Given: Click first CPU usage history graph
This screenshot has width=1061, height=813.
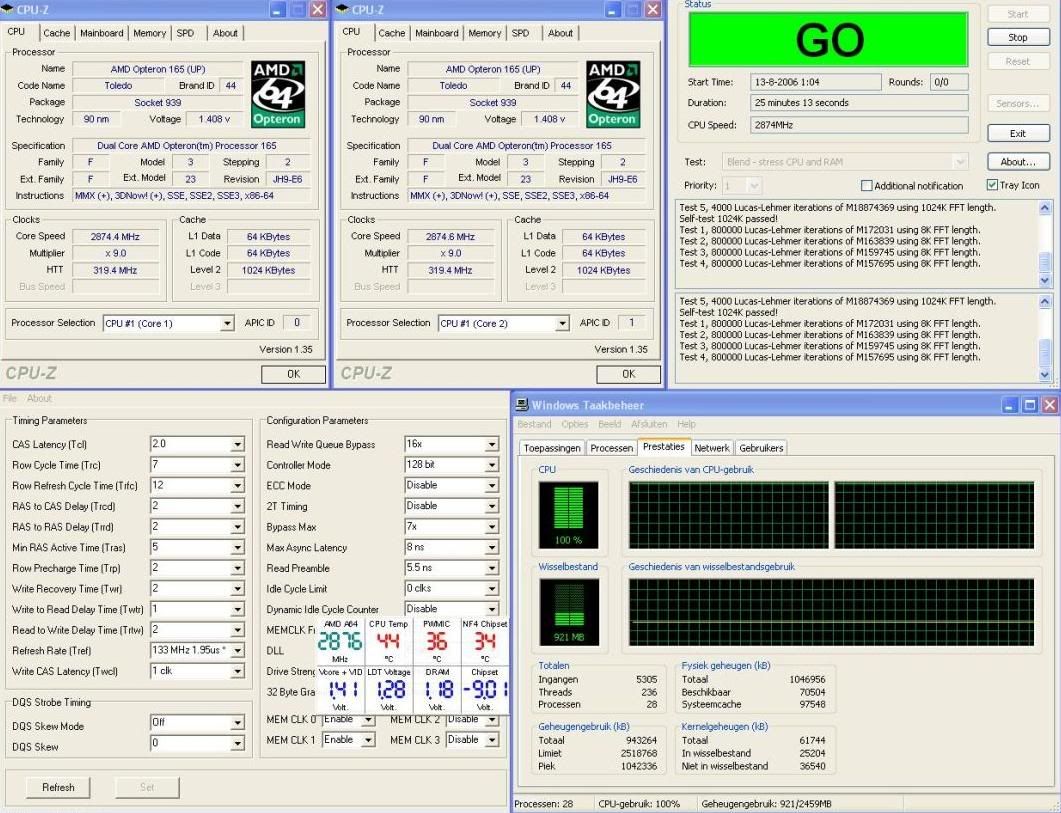Looking at the screenshot, I should [729, 515].
